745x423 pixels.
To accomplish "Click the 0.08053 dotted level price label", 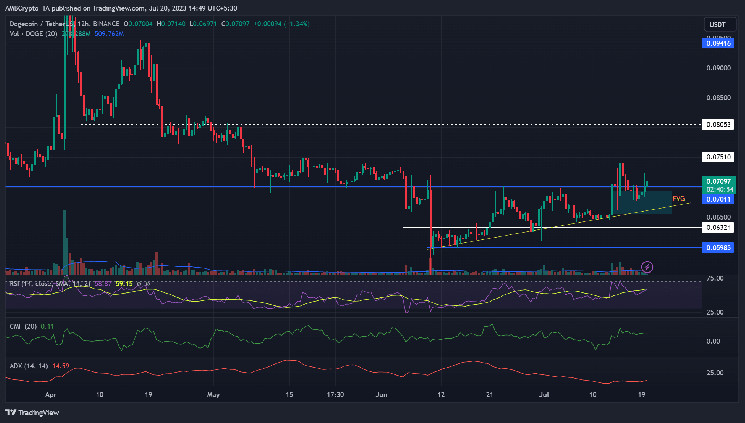I will 716,124.
